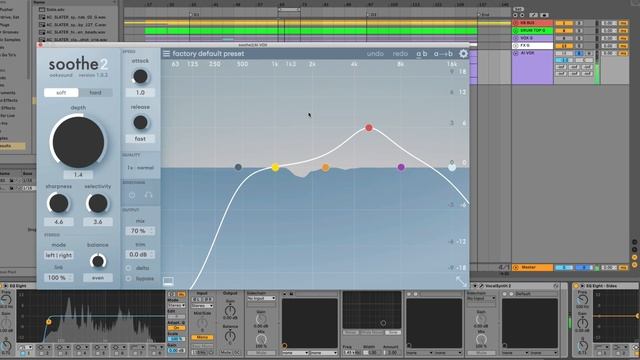Click the EQ Eight Scale percentage field

click(x=176, y=339)
